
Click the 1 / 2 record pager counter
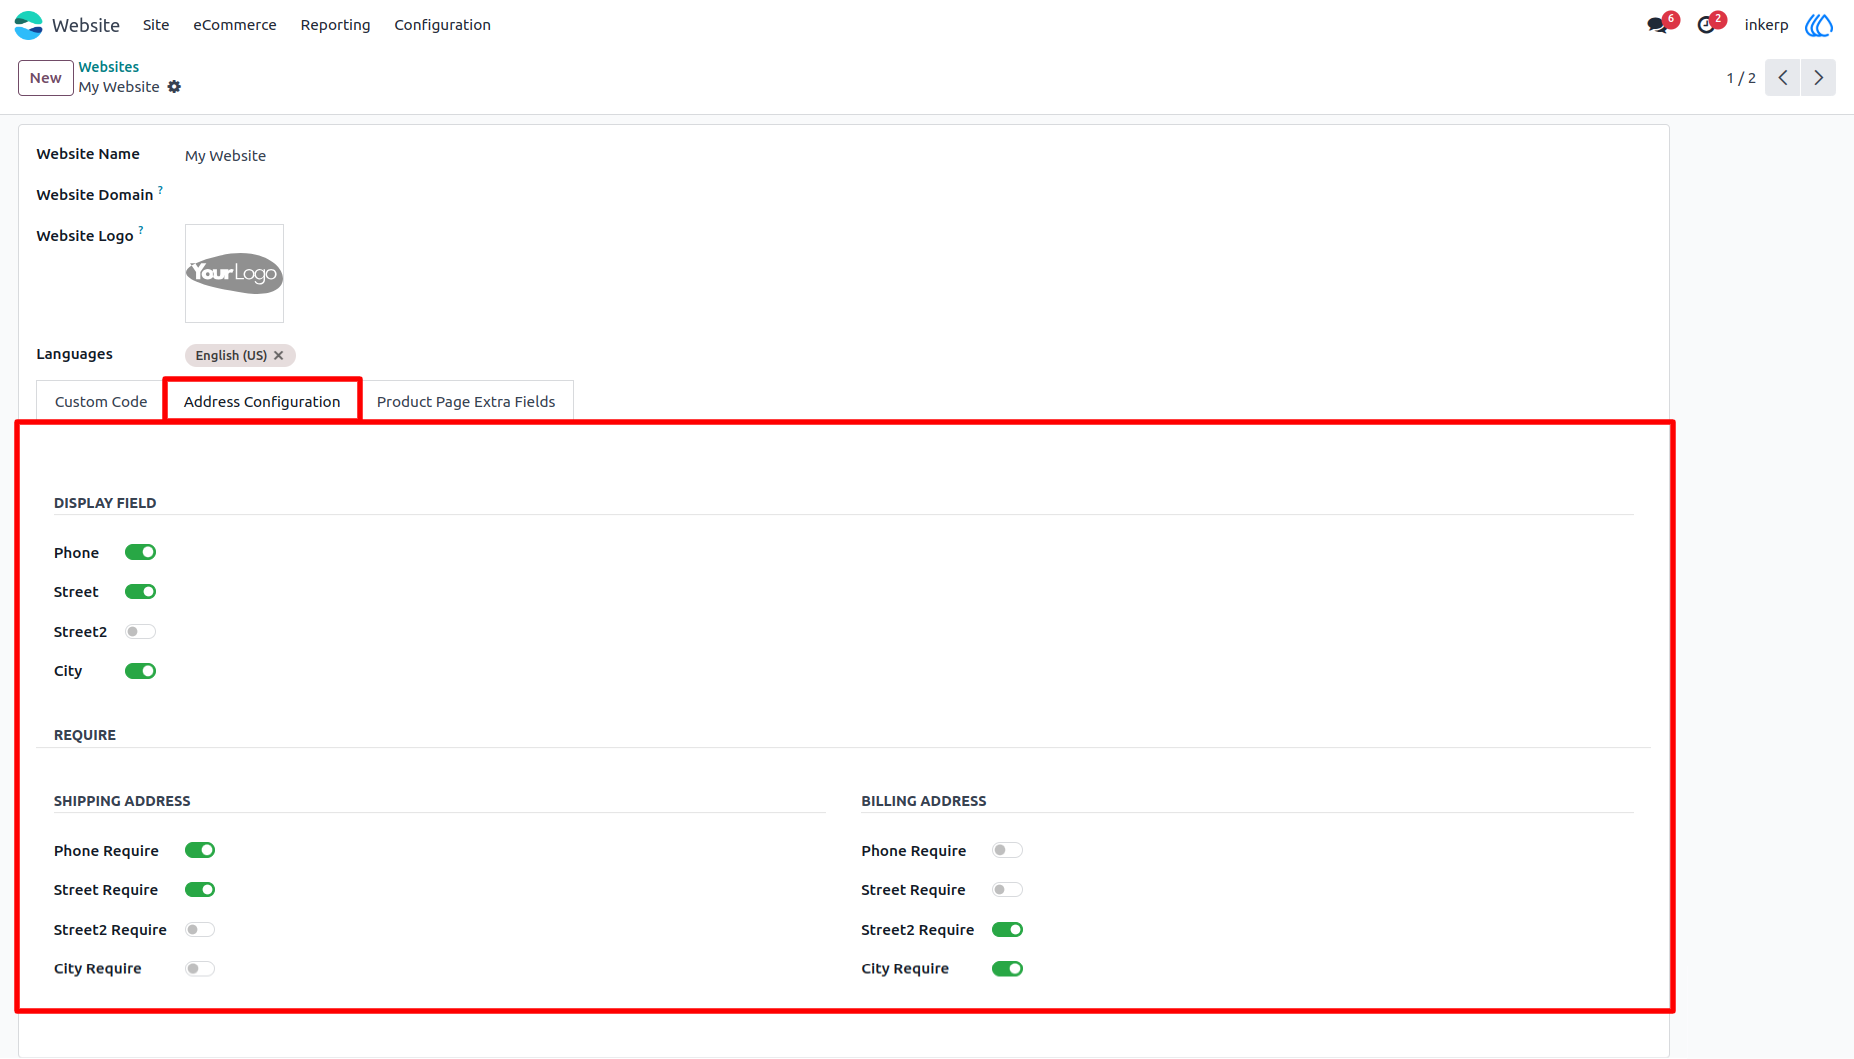pos(1741,78)
